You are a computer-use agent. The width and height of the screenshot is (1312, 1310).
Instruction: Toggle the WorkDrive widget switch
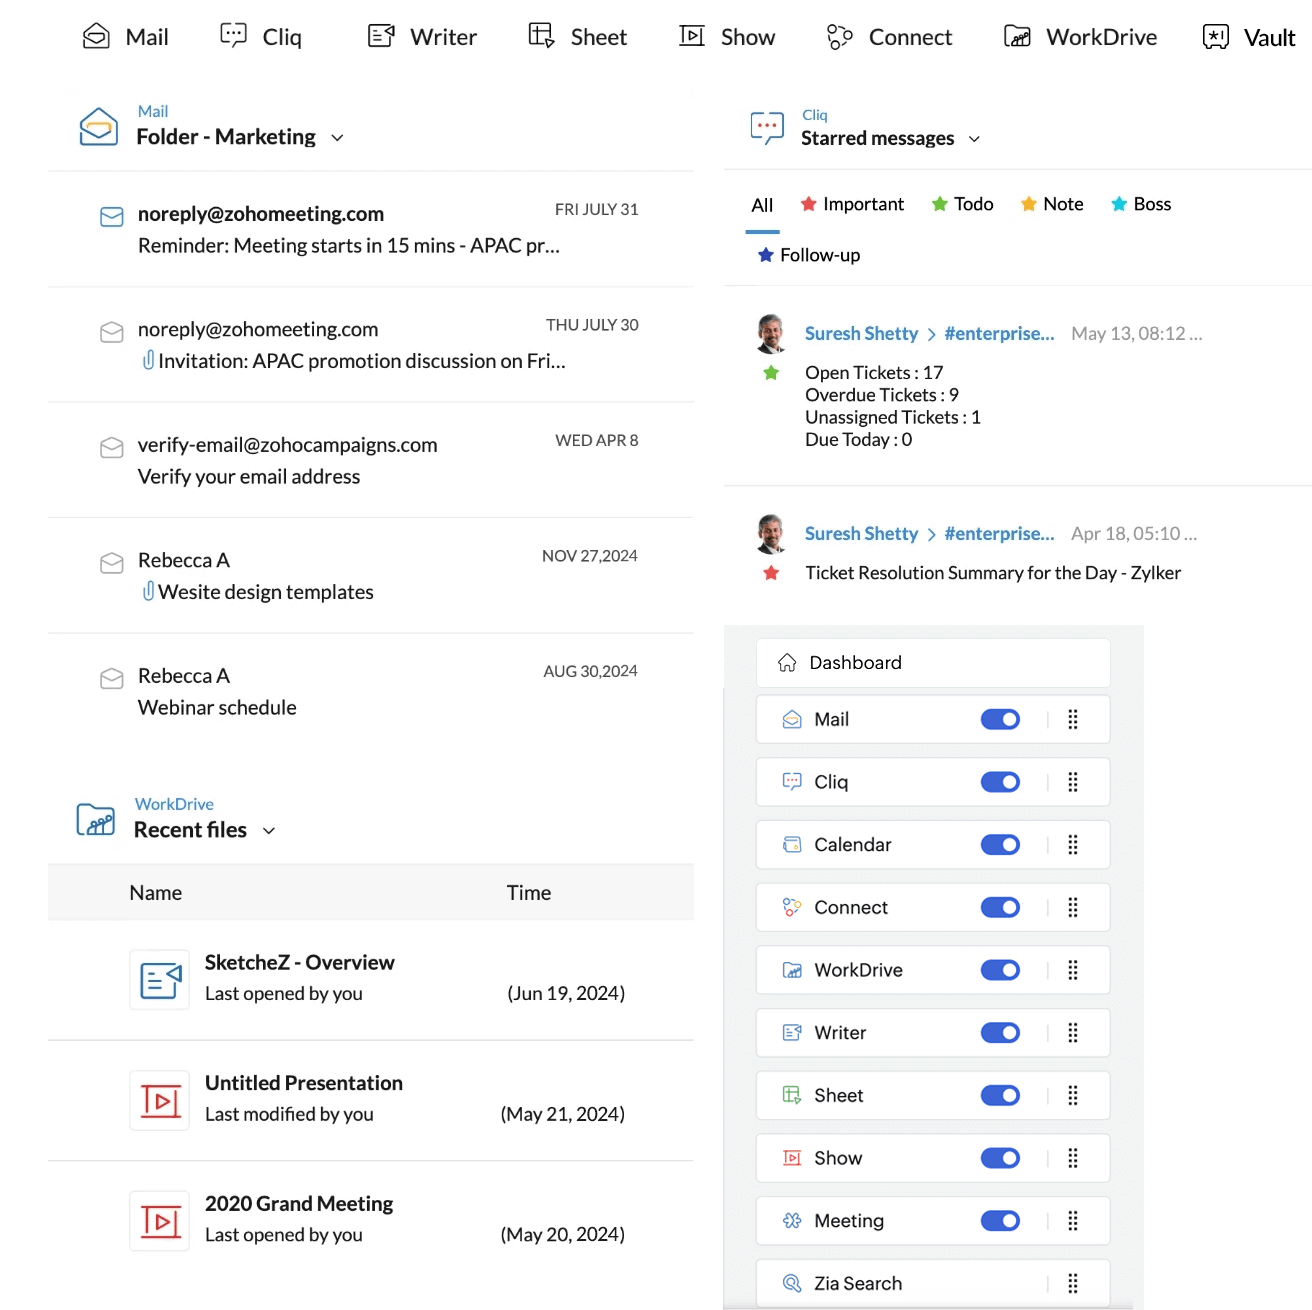point(1000,970)
